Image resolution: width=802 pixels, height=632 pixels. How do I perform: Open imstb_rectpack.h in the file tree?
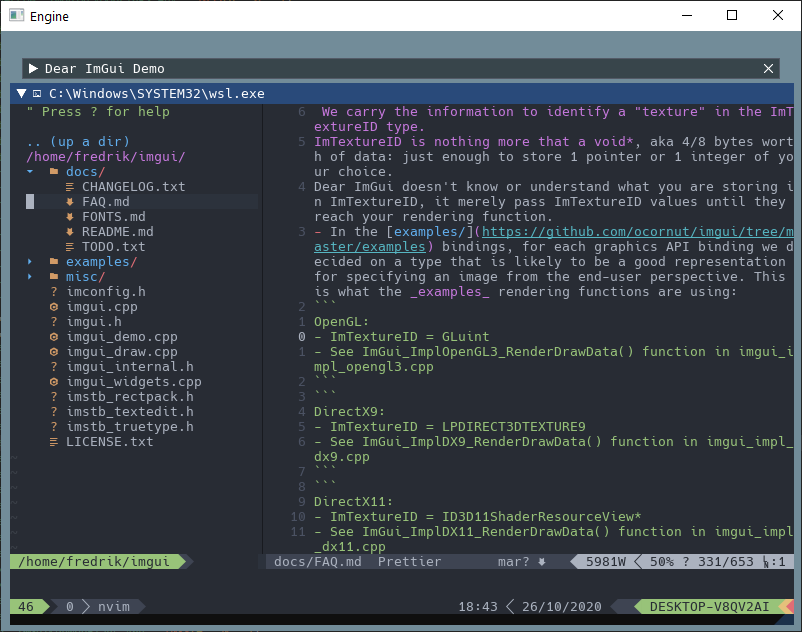pos(130,397)
